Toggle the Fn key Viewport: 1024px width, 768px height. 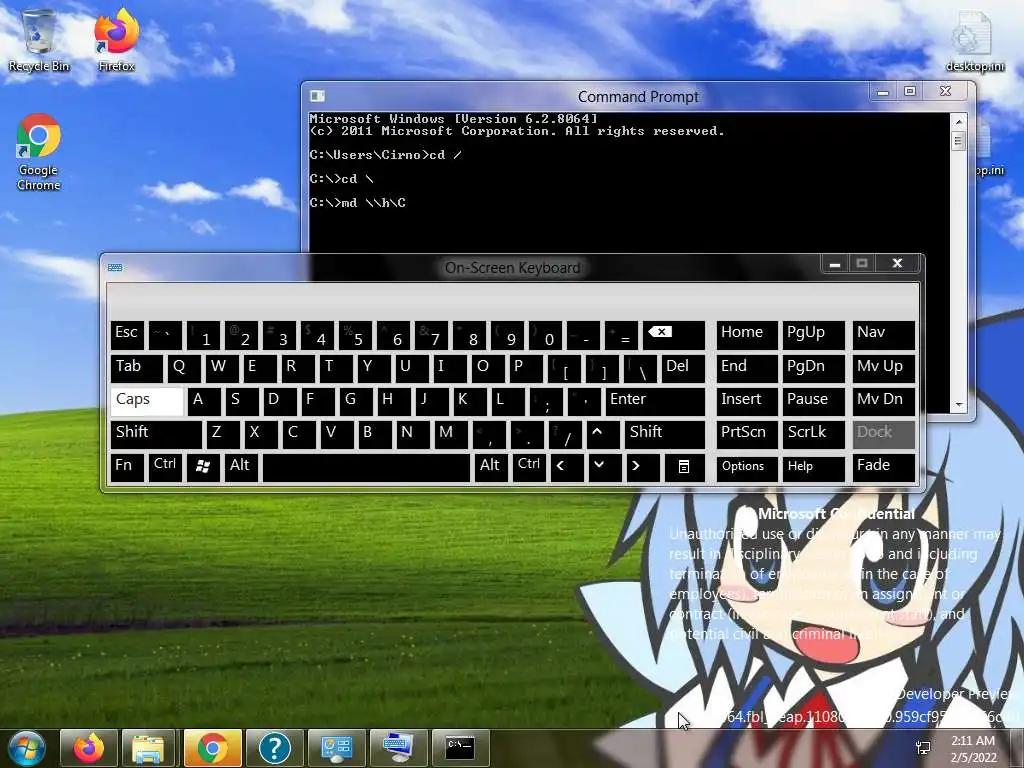[x=127, y=468]
